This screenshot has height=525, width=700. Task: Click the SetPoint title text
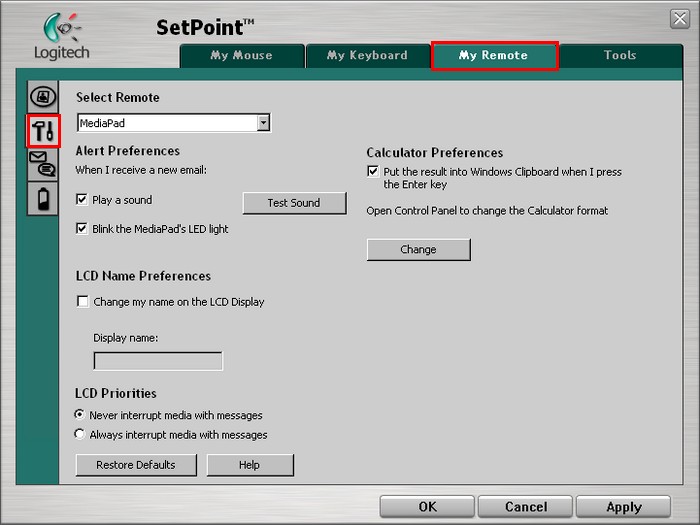pyautogui.click(x=205, y=28)
